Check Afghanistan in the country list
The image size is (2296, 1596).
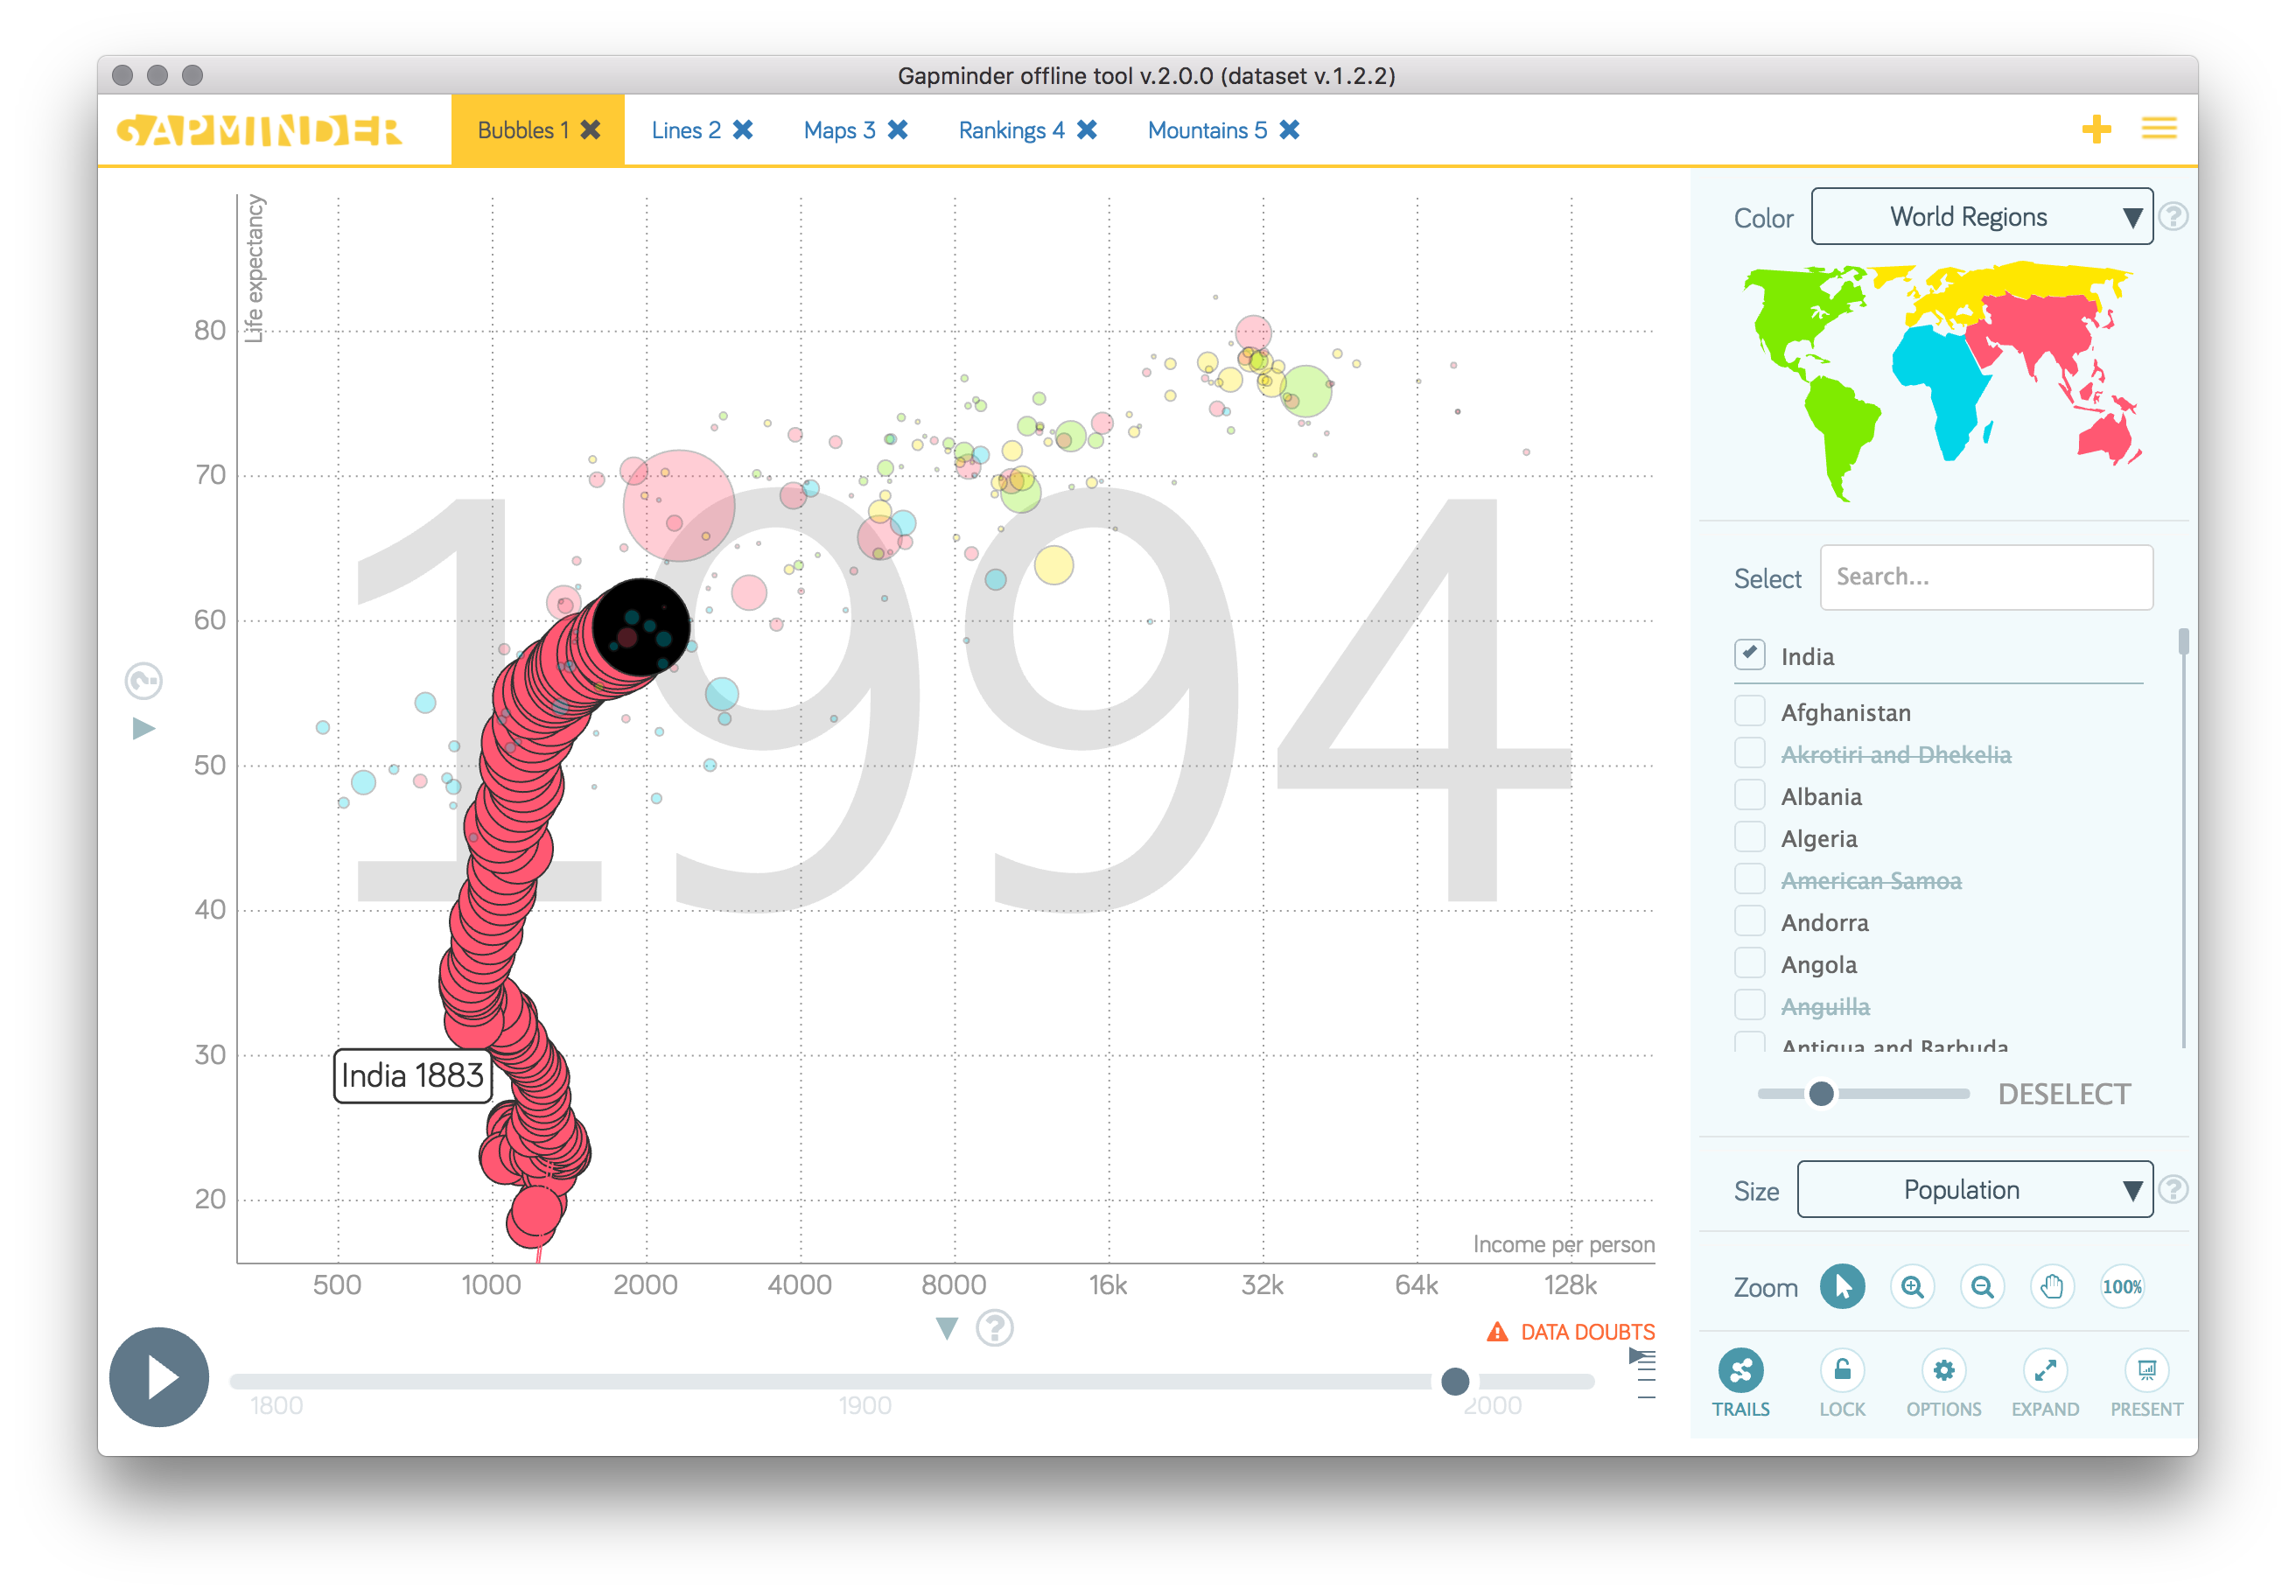point(1749,710)
